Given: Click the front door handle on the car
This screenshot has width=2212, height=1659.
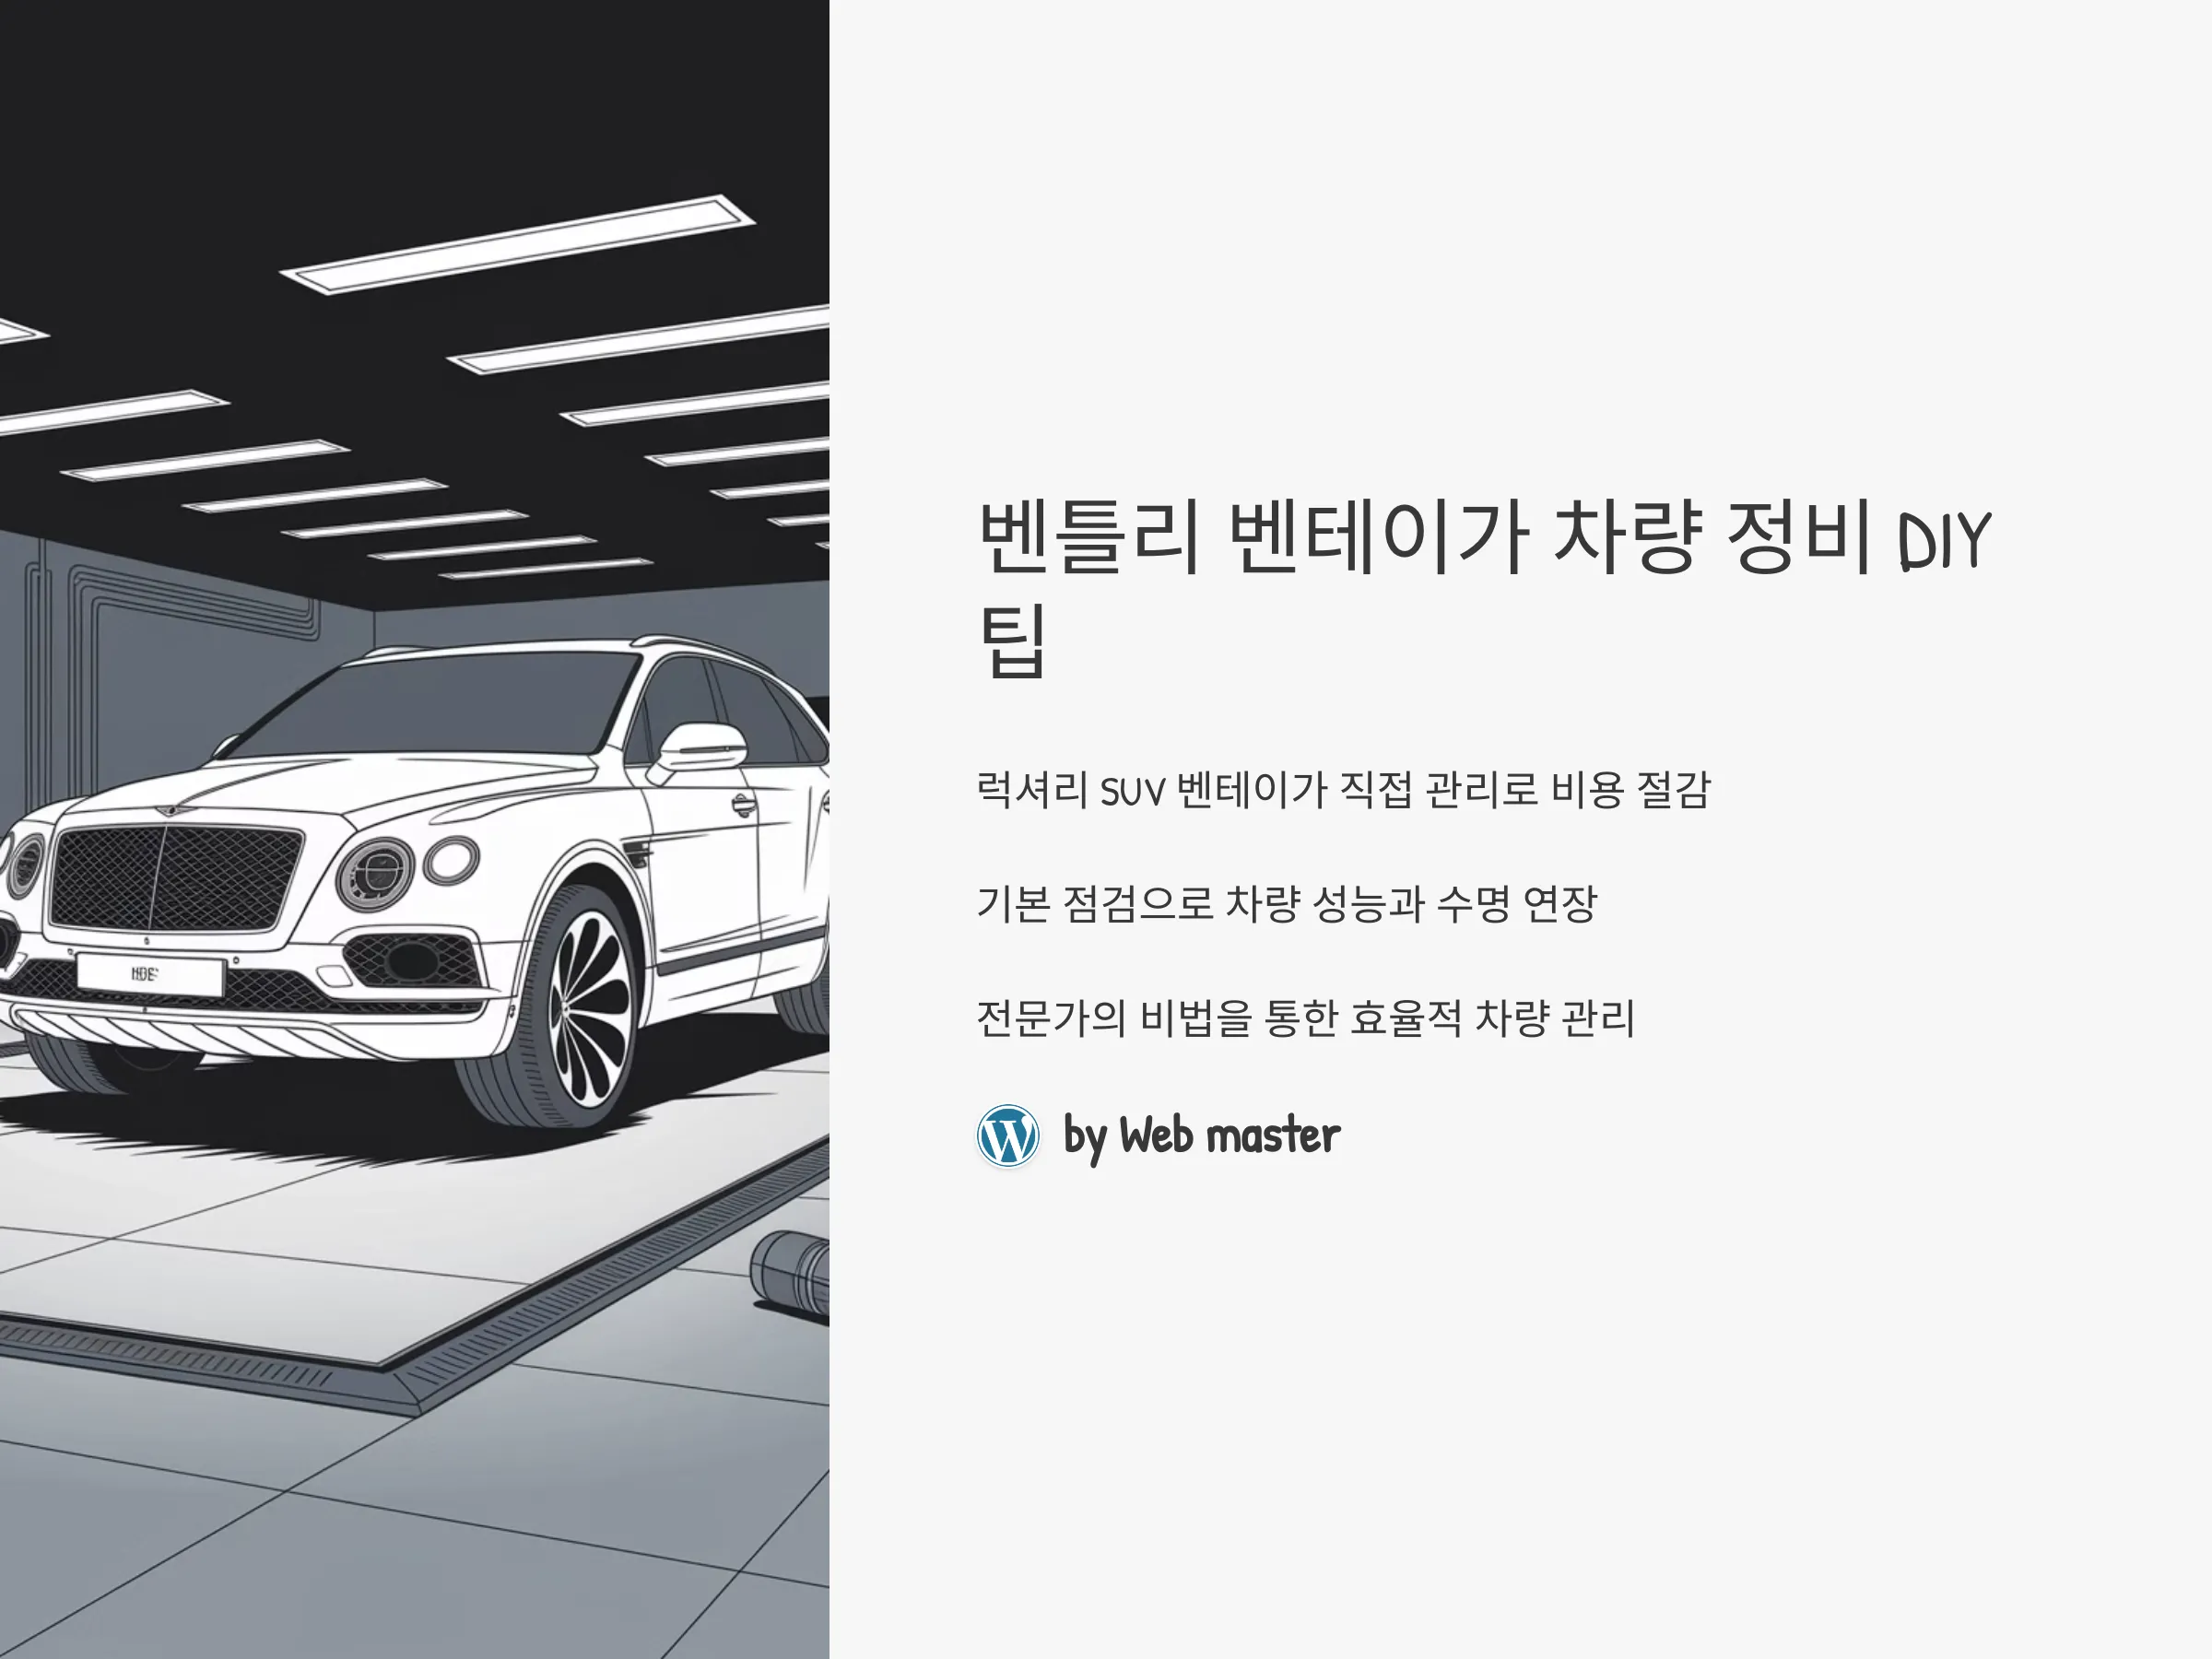Looking at the screenshot, I should pyautogui.click(x=742, y=804).
